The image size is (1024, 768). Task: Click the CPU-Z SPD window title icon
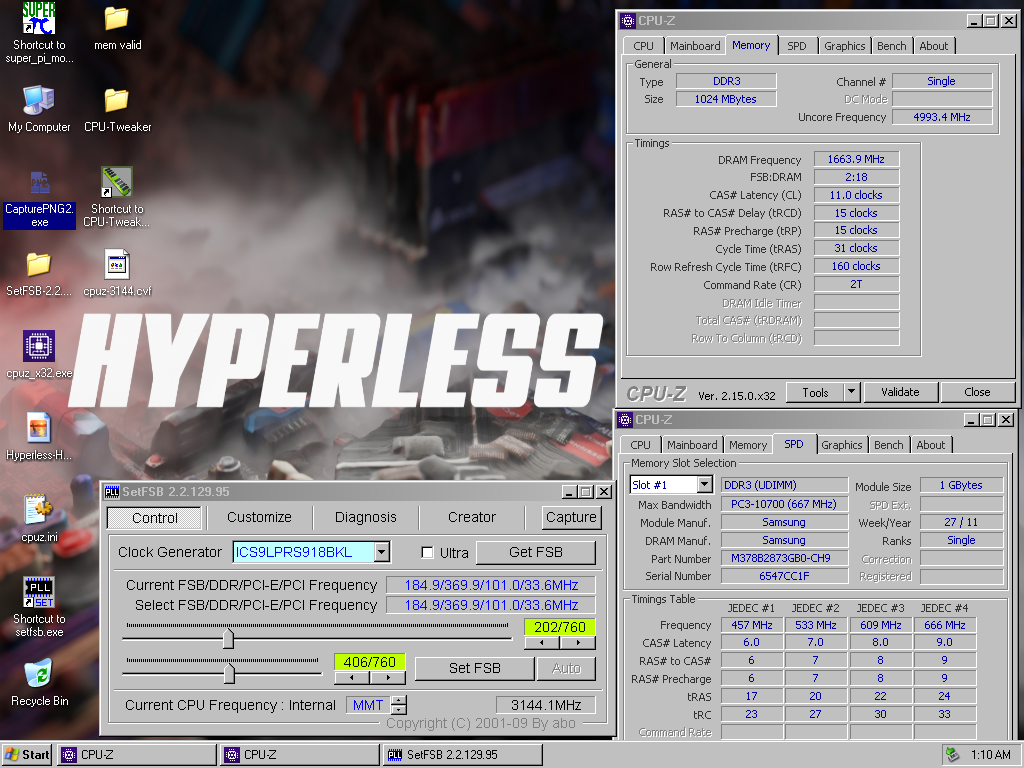625,419
